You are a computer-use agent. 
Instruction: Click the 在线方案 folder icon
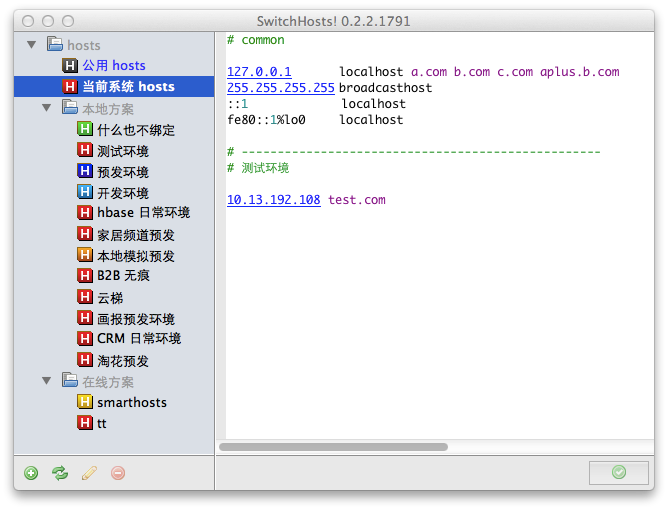70,380
